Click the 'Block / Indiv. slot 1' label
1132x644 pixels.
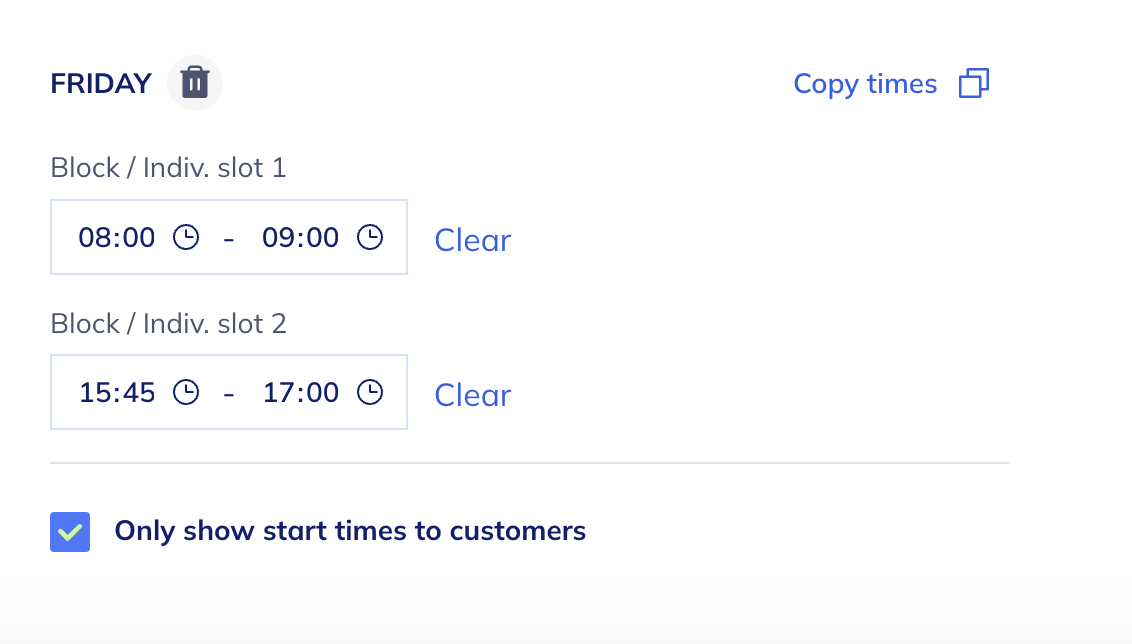click(x=168, y=168)
